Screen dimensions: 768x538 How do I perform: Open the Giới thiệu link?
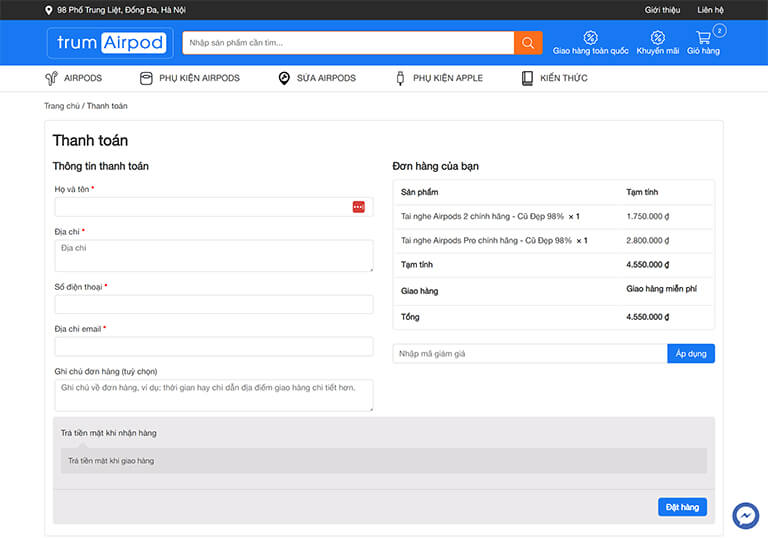(662, 10)
